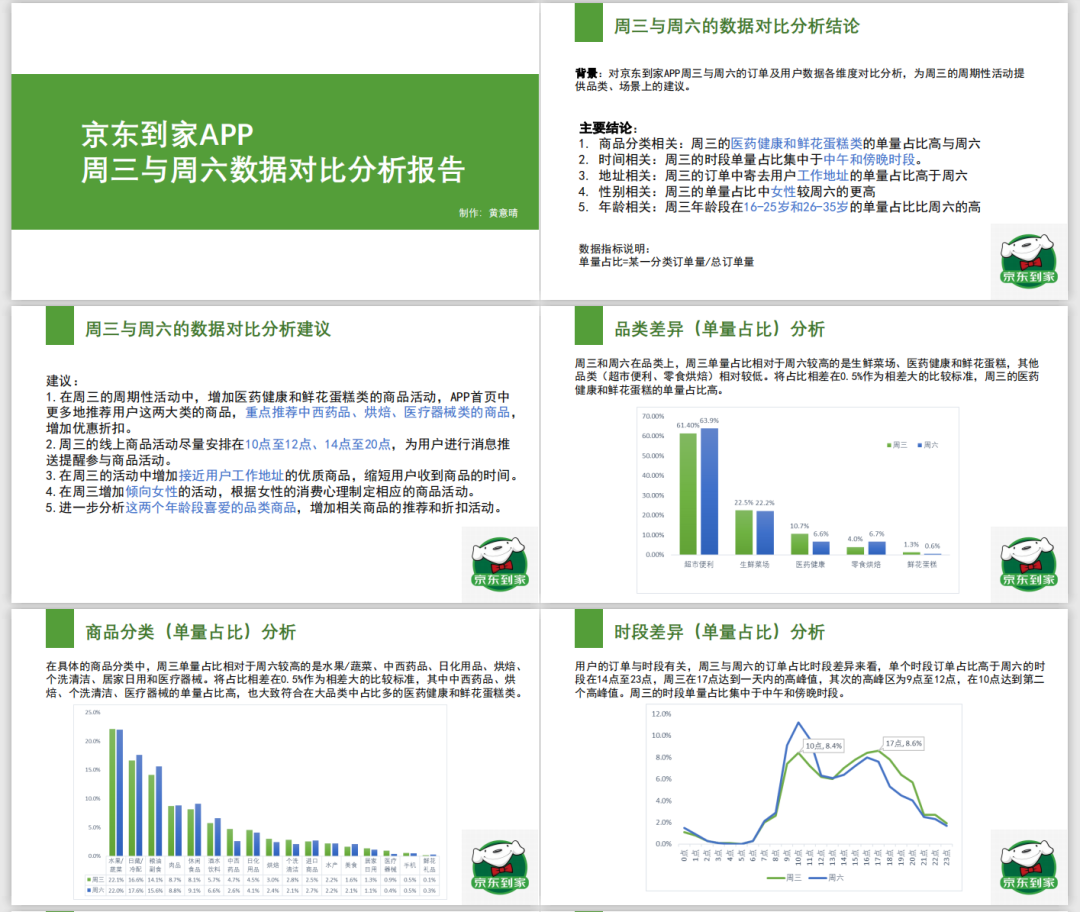The height and width of the screenshot is (912, 1080).
Task: Click the heading "周三与周六的数据对比分析结论"
Action: pos(736,26)
